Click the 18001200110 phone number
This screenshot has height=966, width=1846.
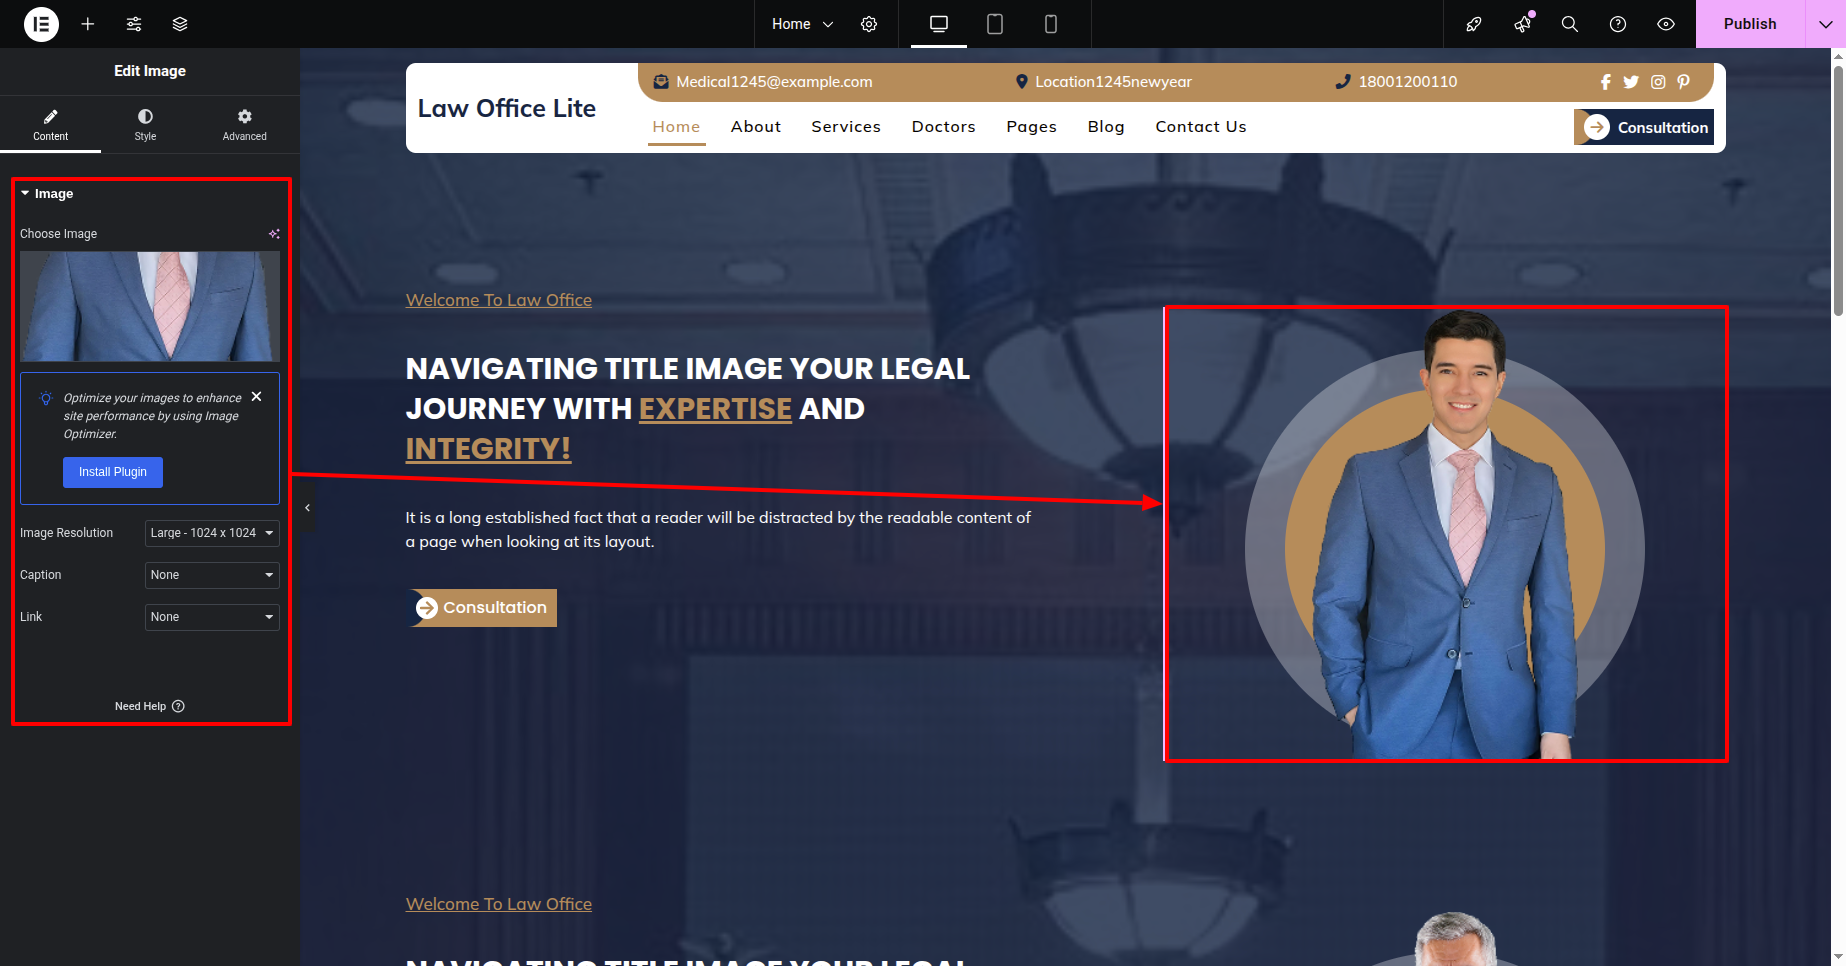1408,82
